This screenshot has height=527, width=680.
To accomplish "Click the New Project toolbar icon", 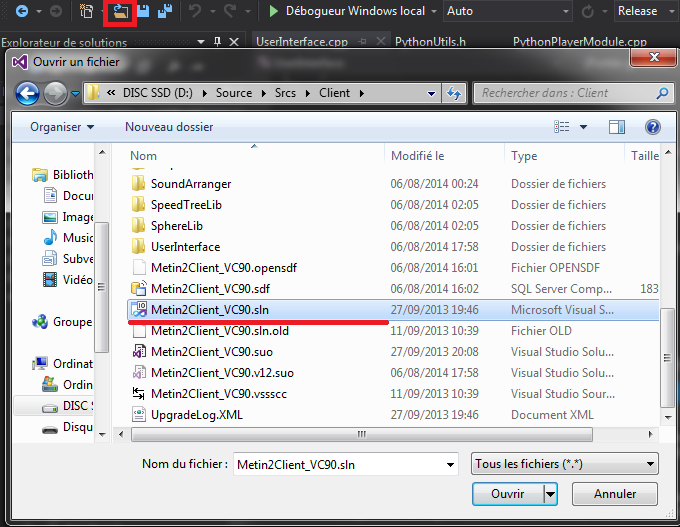I will point(86,11).
